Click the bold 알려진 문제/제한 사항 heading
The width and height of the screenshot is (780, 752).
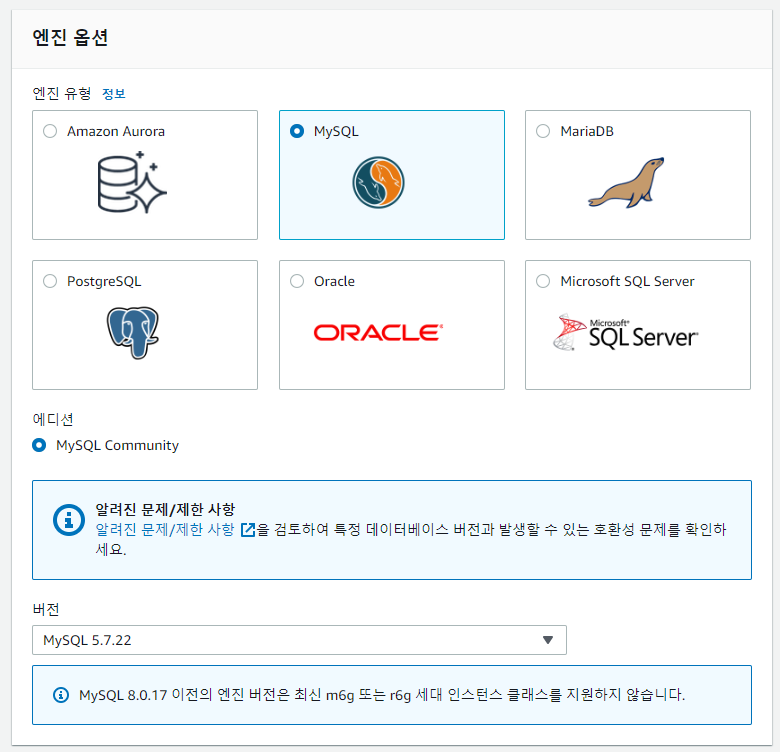(x=165, y=509)
